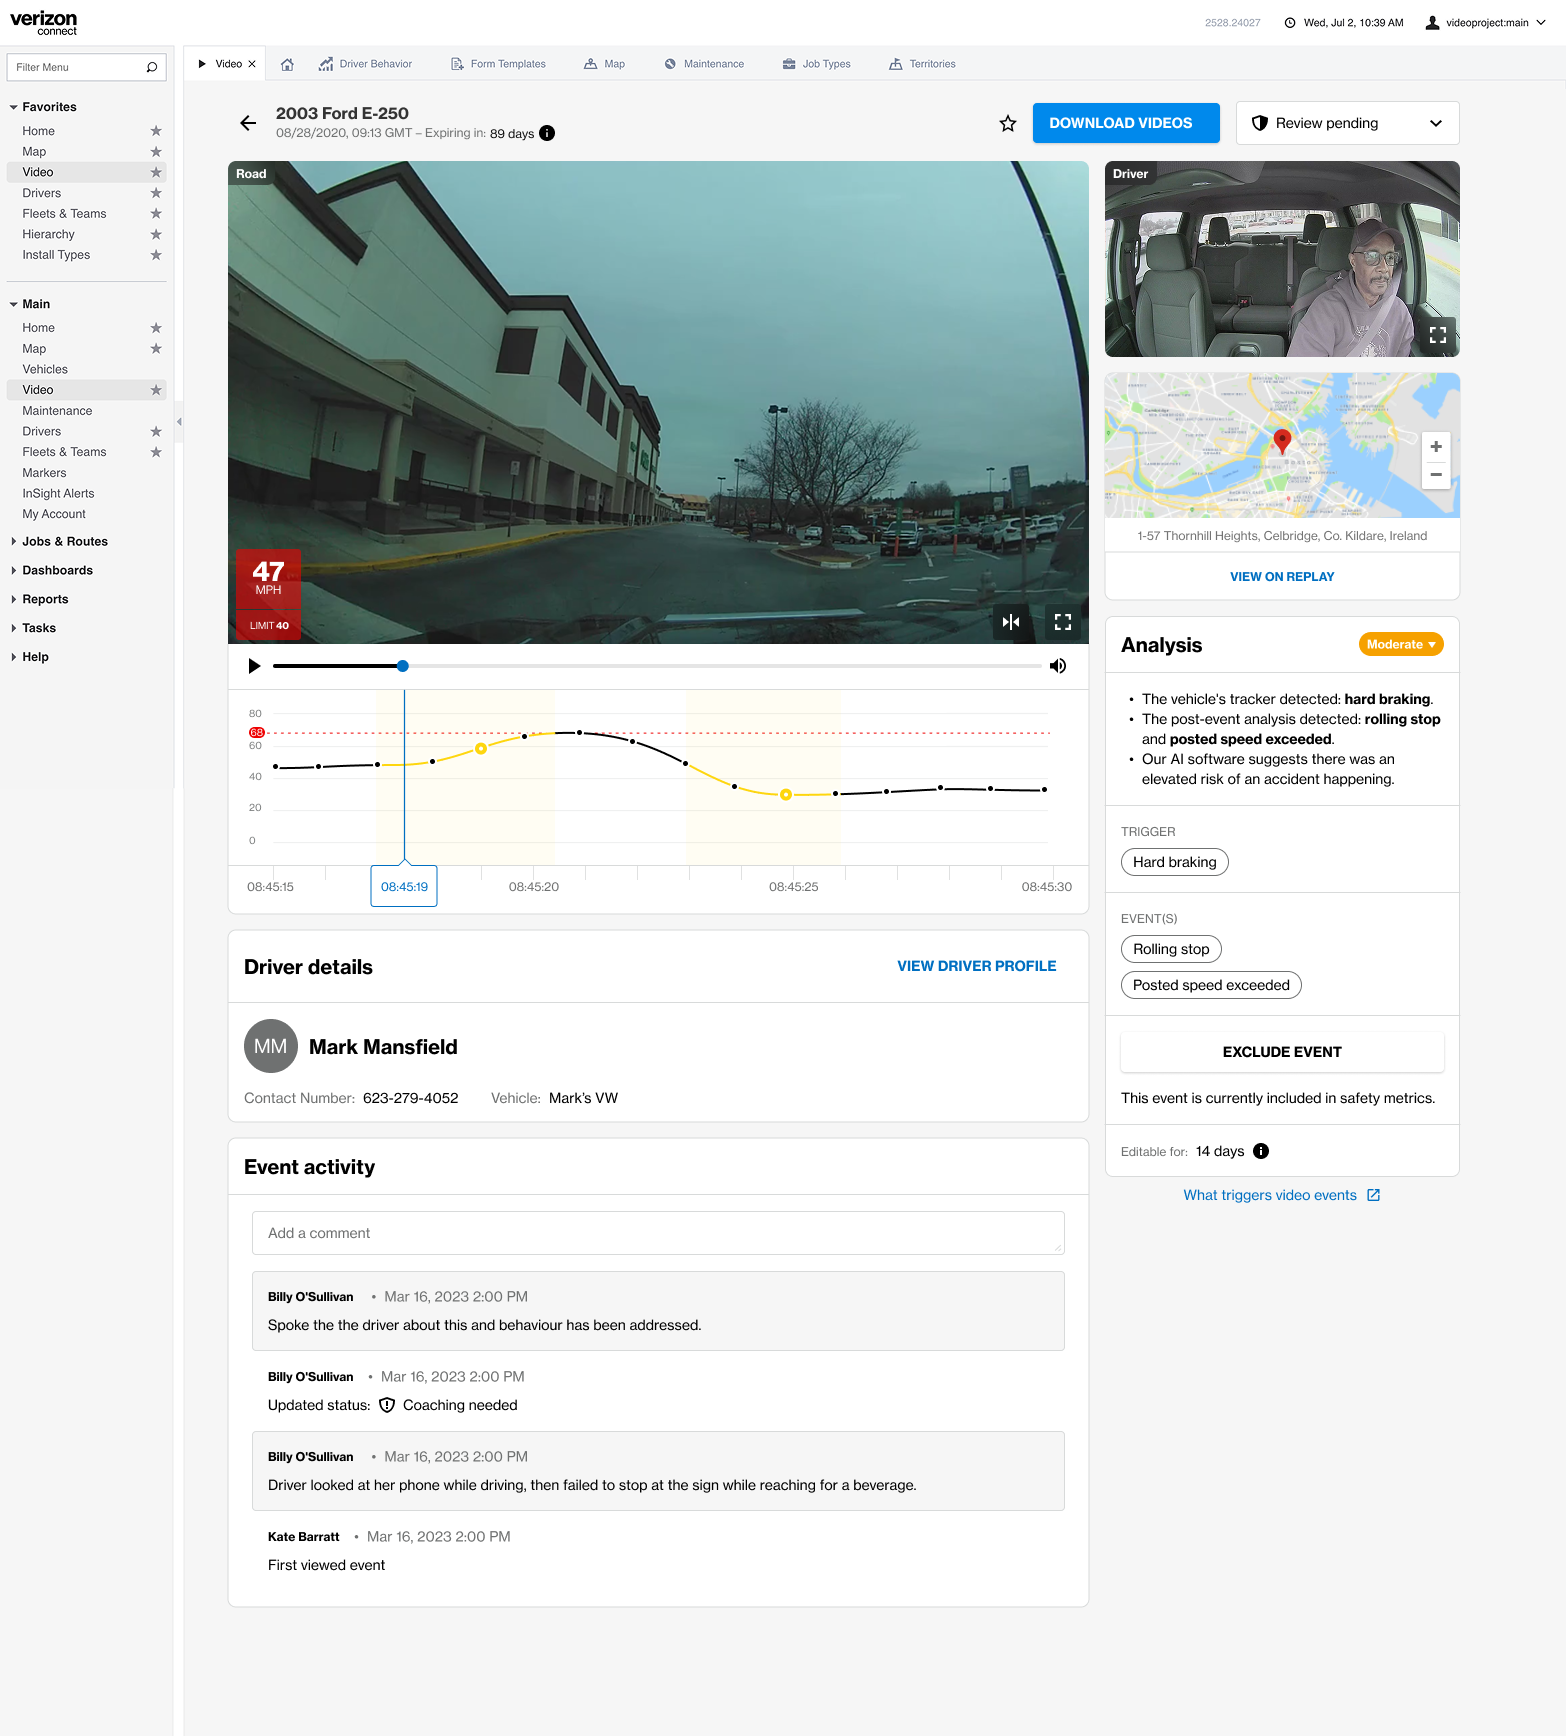
Task: Toggle favorite star for Video in Main
Action: (x=156, y=390)
